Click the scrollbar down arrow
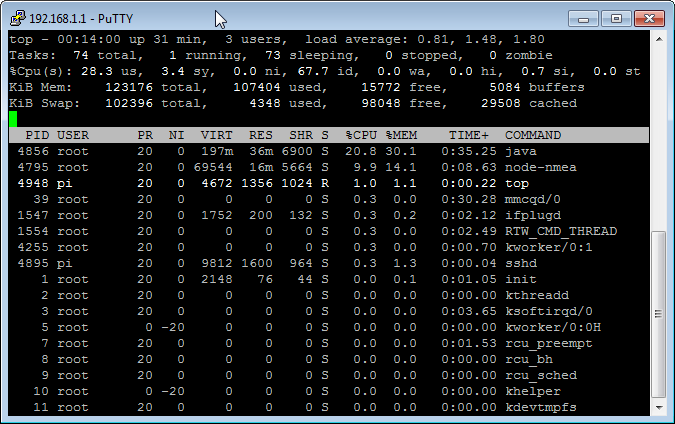The height and width of the screenshot is (424, 675). (x=658, y=407)
